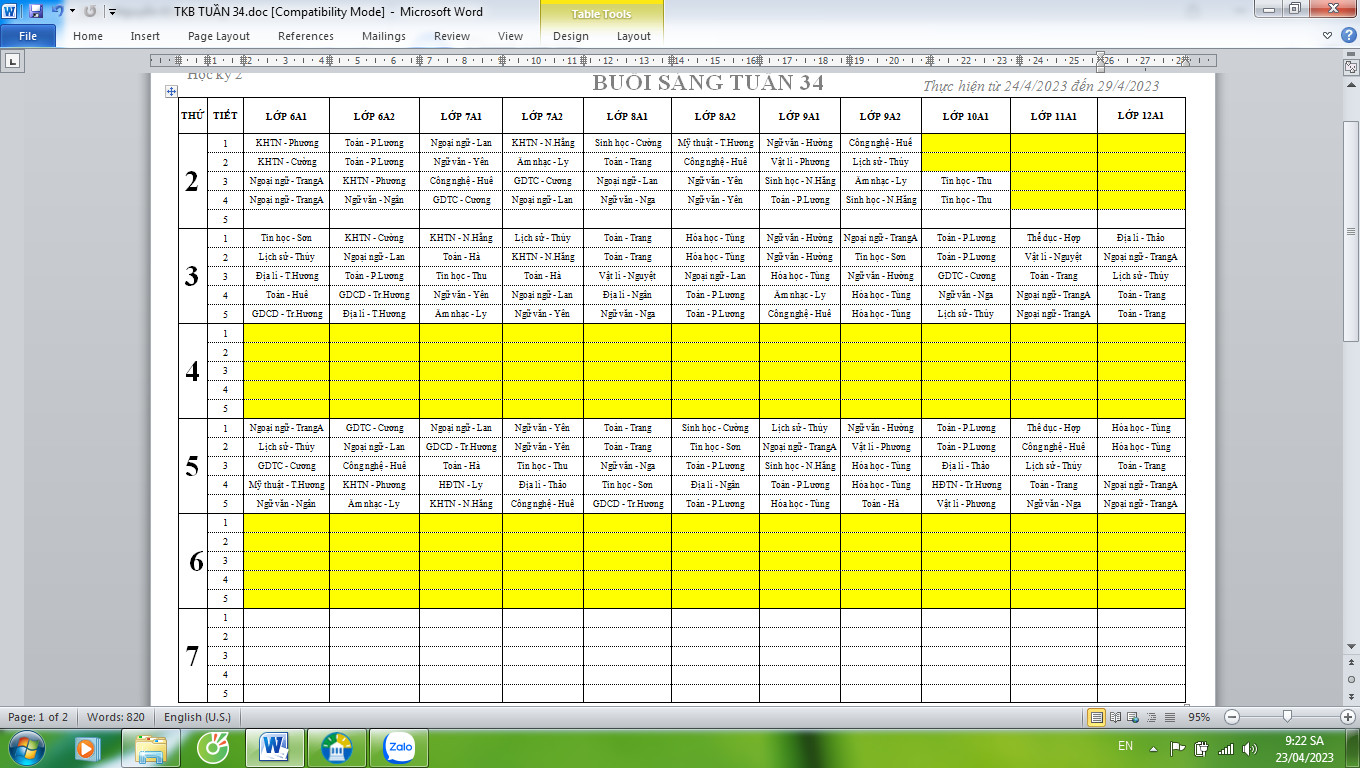Viewport: 1360px width, 768px height.
Task: Open Zalo from the taskbar
Action: click(399, 747)
